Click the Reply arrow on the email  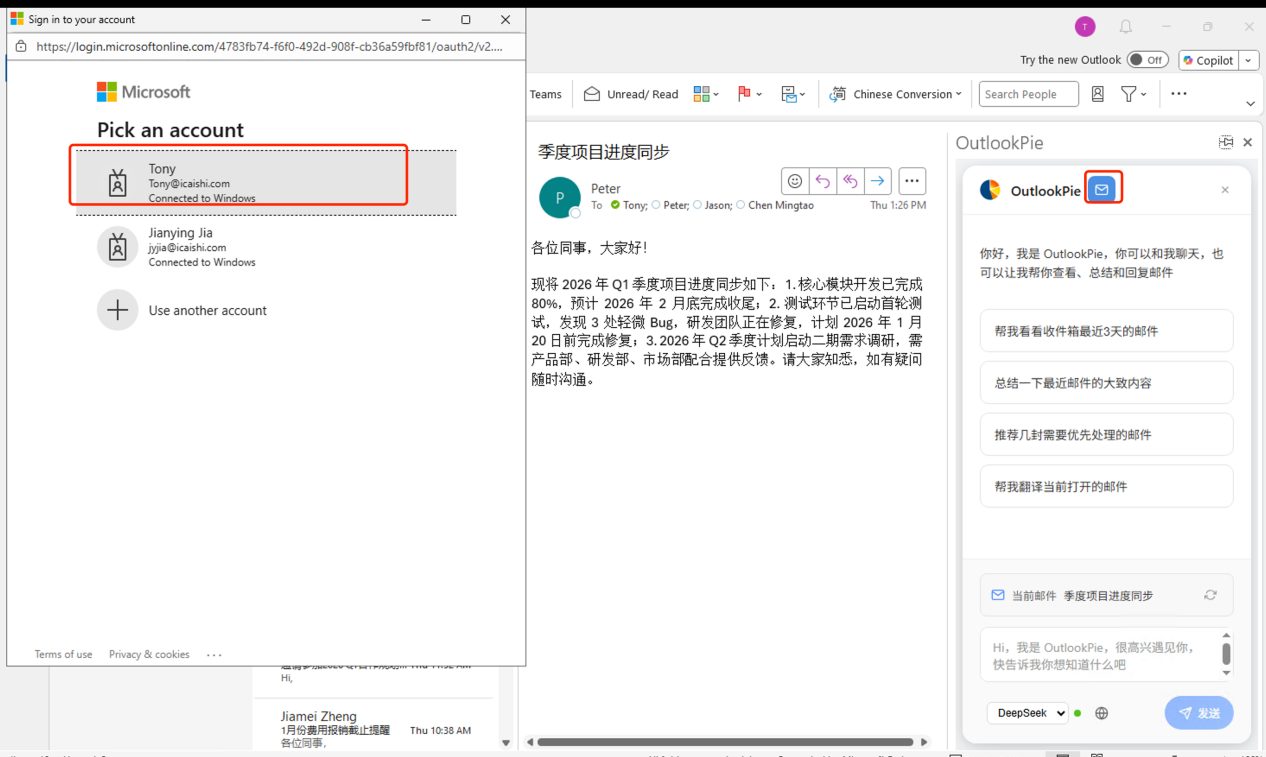(822, 181)
